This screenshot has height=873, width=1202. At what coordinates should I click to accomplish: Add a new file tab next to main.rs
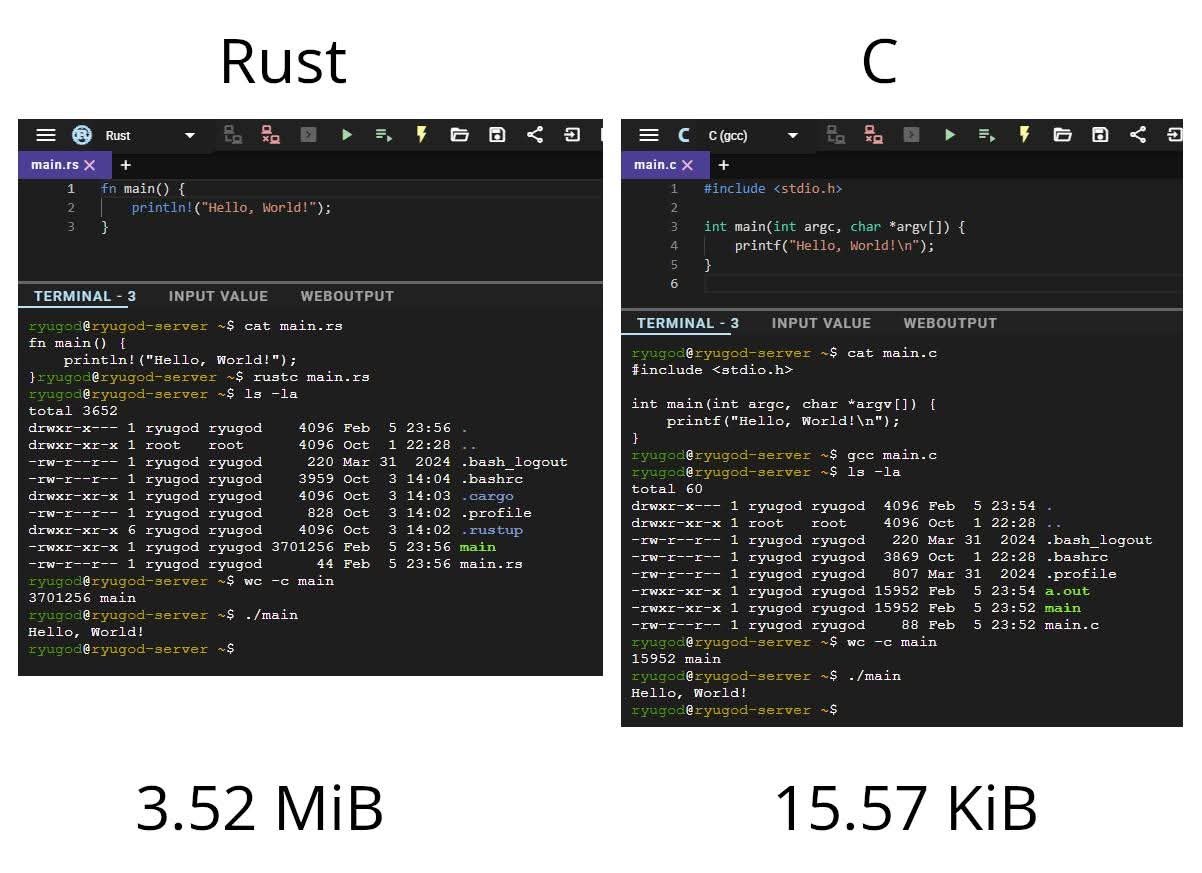[x=125, y=165]
